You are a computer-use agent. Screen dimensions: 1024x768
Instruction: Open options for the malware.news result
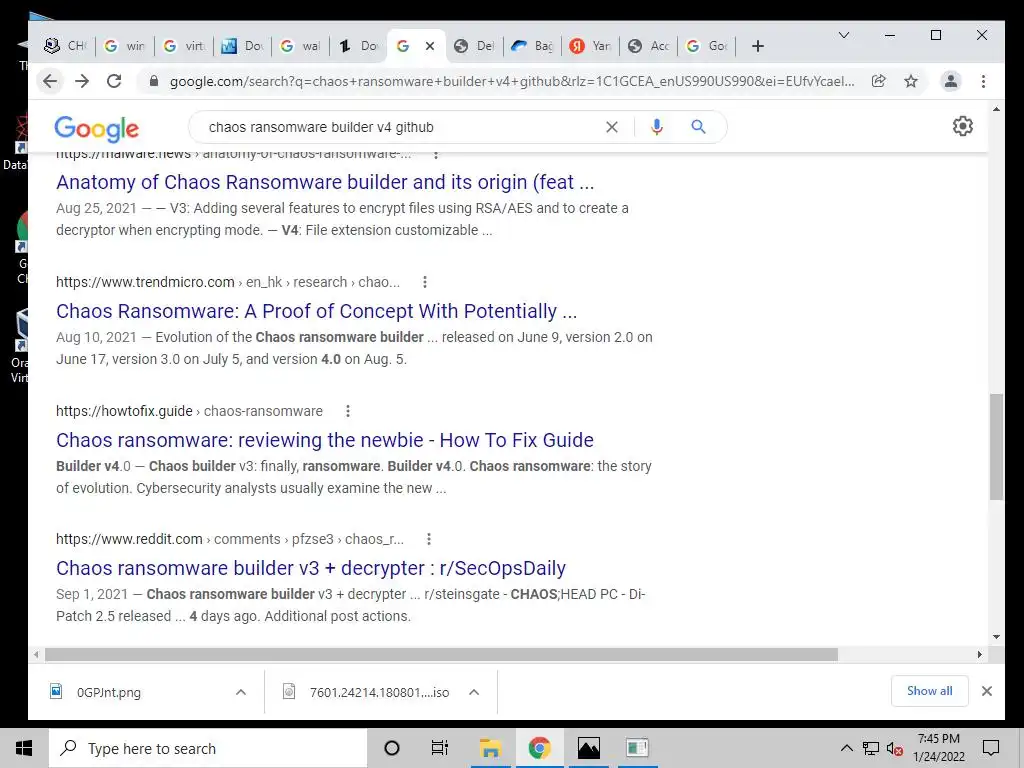(x=436, y=155)
